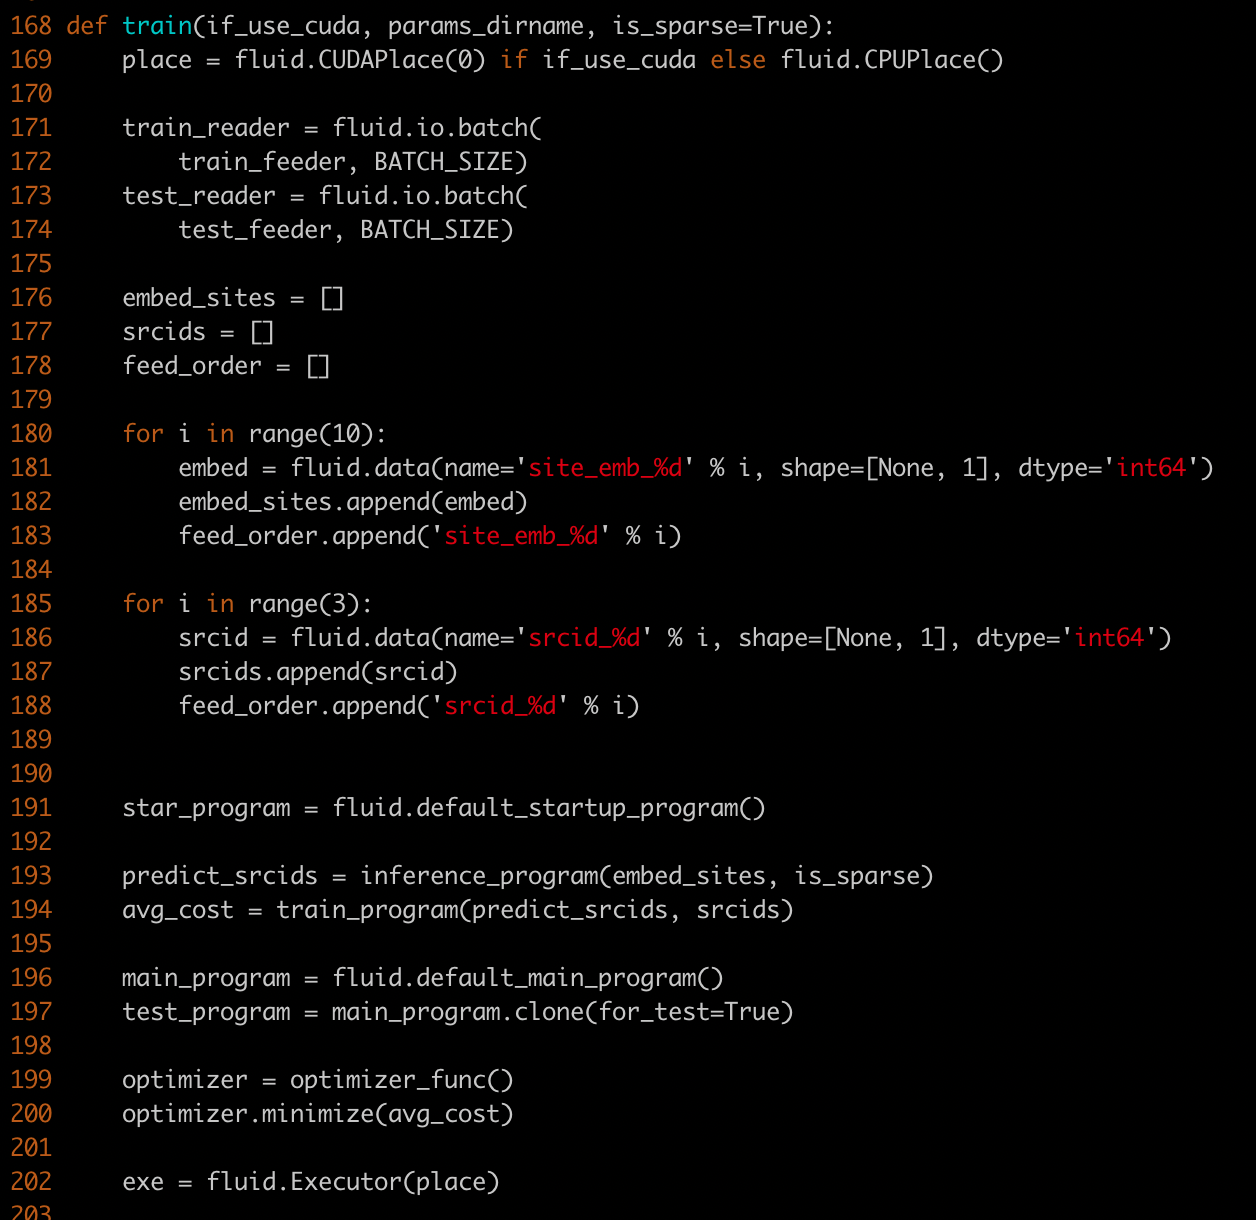Click 'fluid.io.batch(' on line 173
This screenshot has height=1220, width=1256.
(423, 195)
